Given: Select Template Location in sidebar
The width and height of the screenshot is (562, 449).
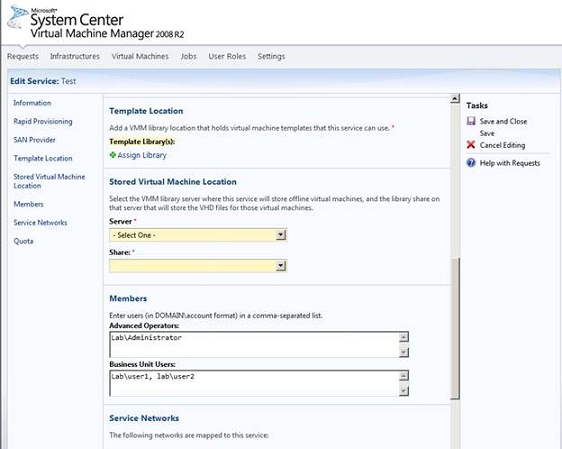Looking at the screenshot, I should (43, 158).
